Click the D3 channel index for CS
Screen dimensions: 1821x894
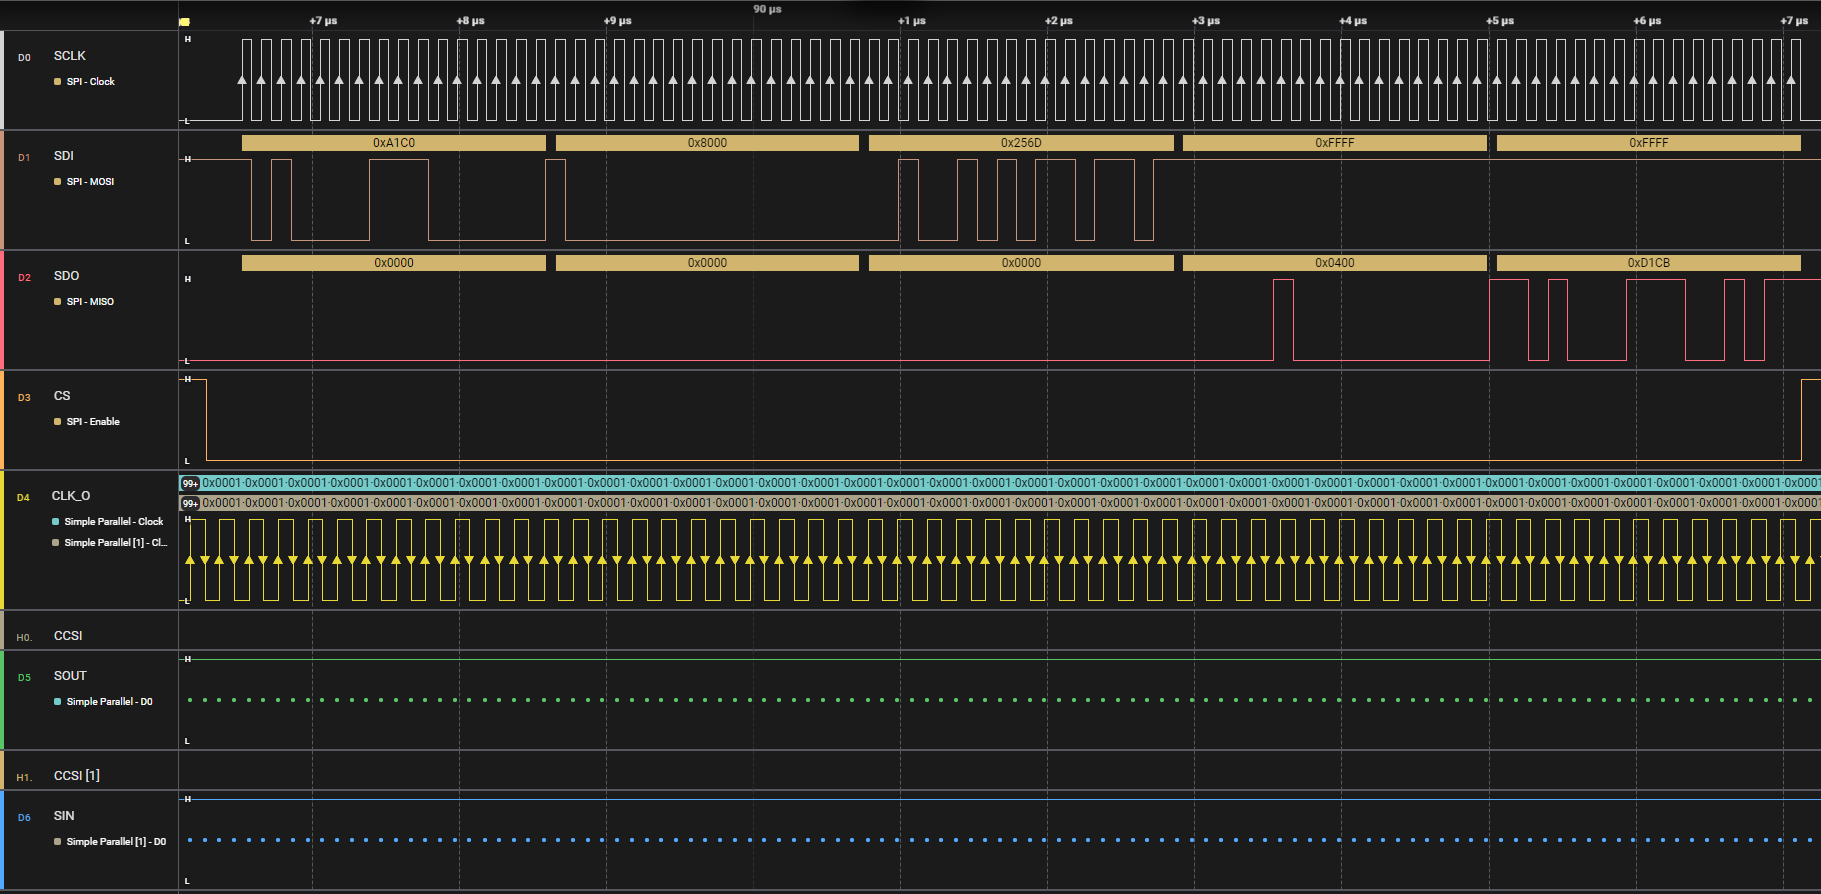coord(24,398)
